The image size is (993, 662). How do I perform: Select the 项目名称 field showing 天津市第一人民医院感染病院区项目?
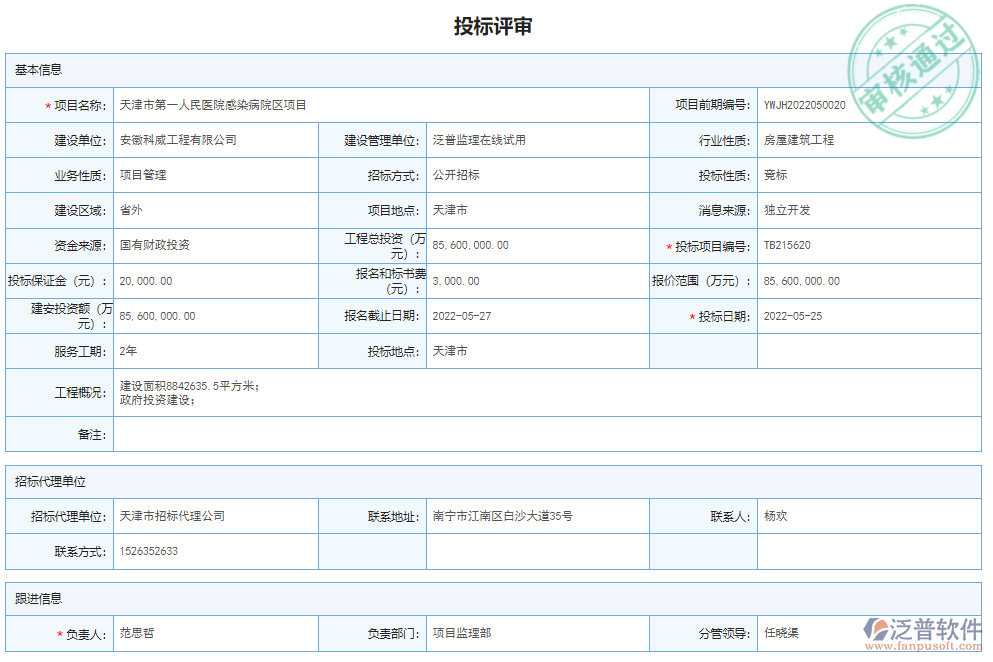point(210,104)
